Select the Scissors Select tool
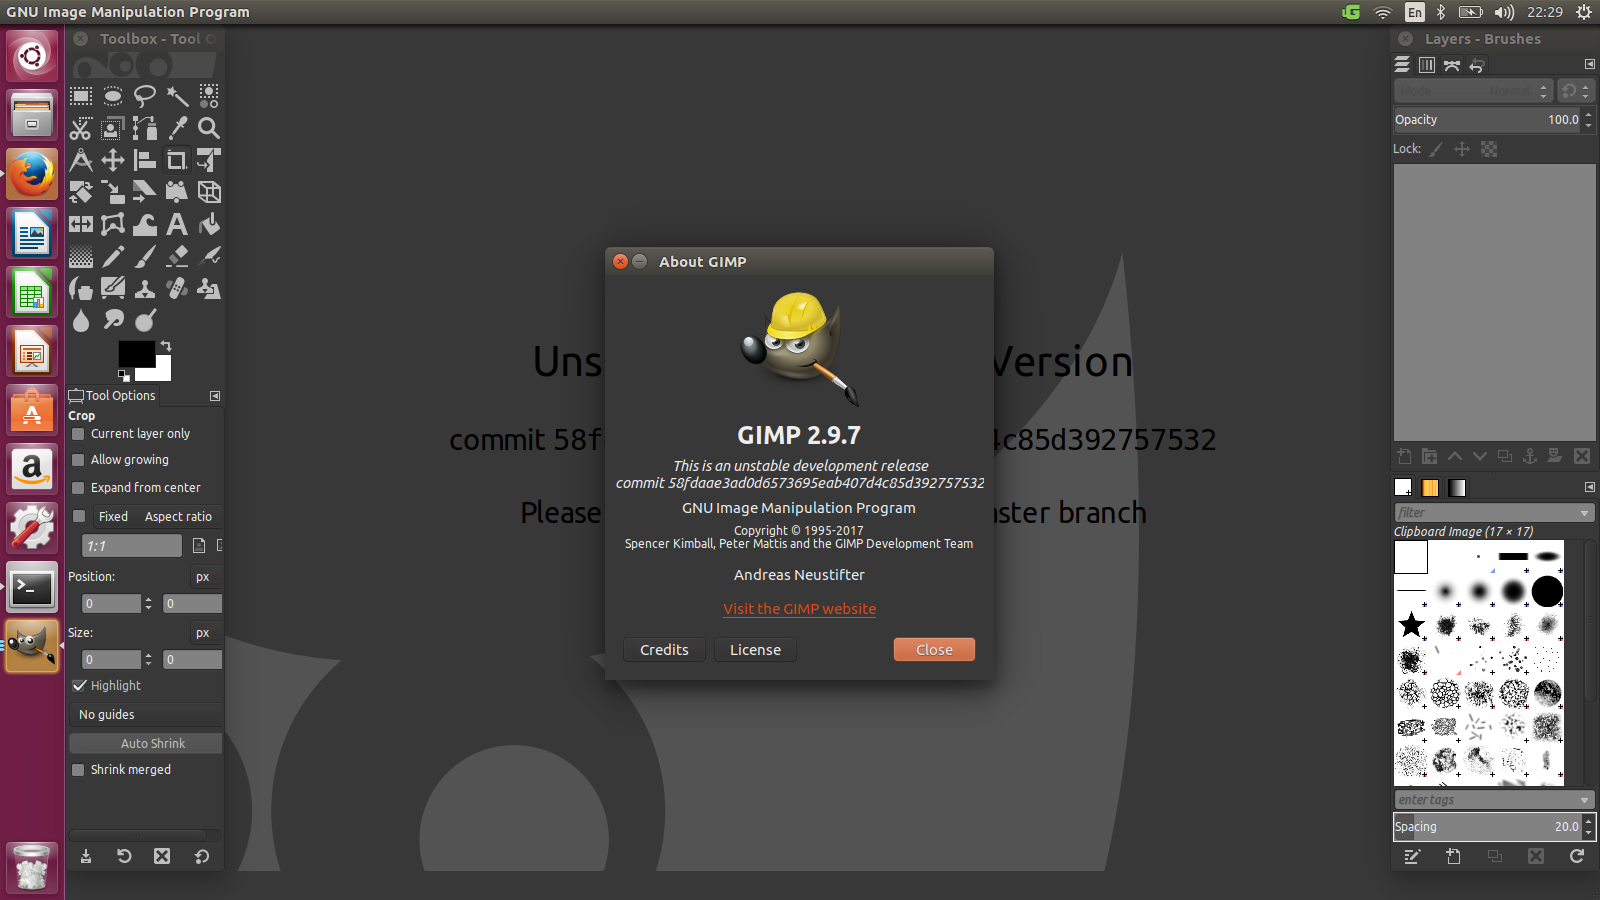Image resolution: width=1600 pixels, height=900 pixels. pos(81,128)
